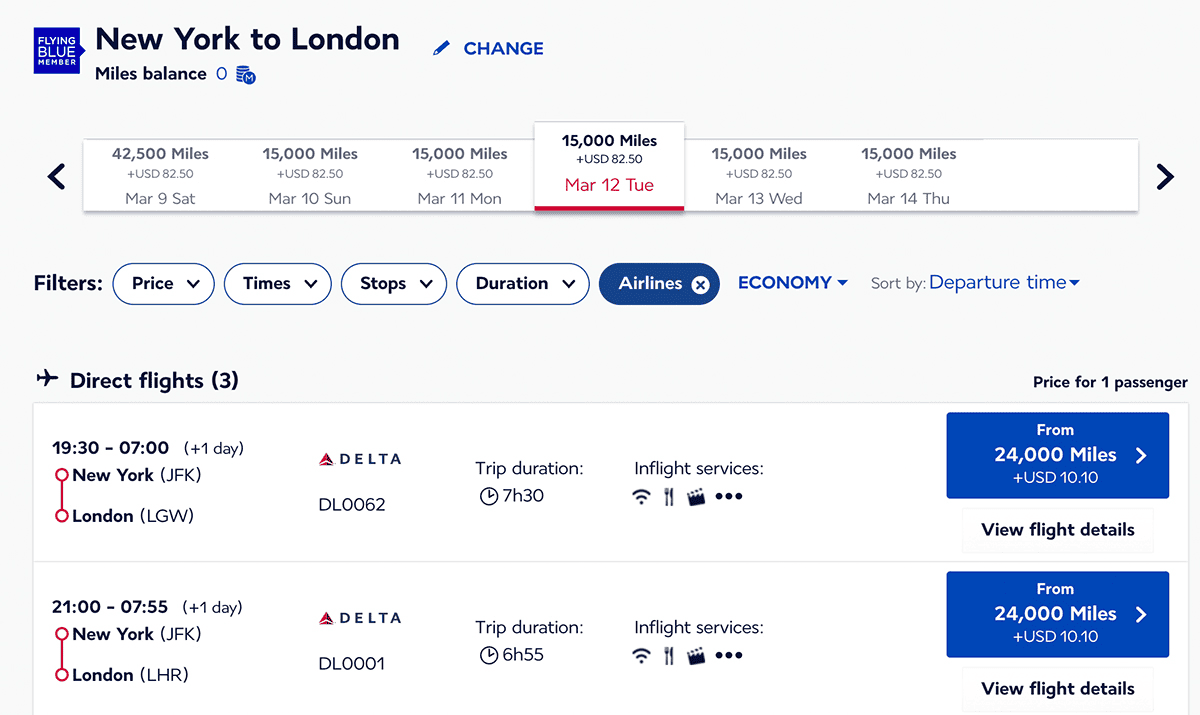Open Sort by Departure time dropdown
The width and height of the screenshot is (1200, 715).
(1004, 283)
